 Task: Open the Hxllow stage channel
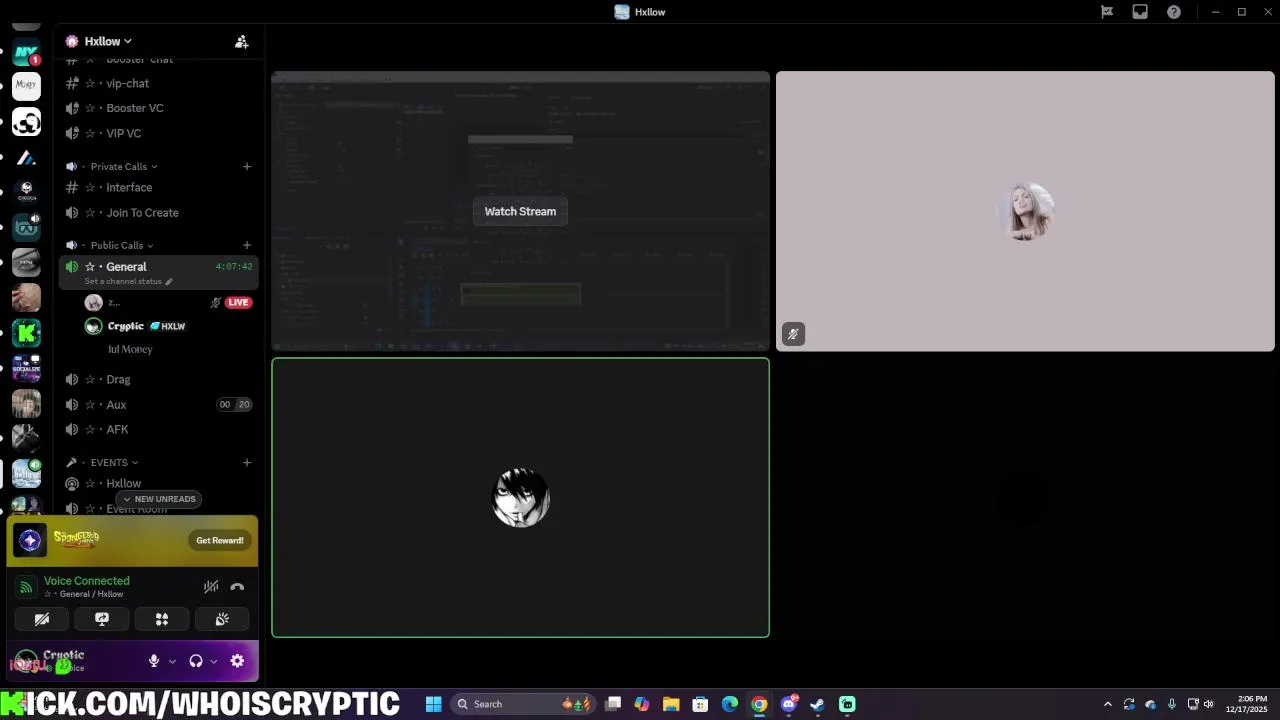click(158, 484)
